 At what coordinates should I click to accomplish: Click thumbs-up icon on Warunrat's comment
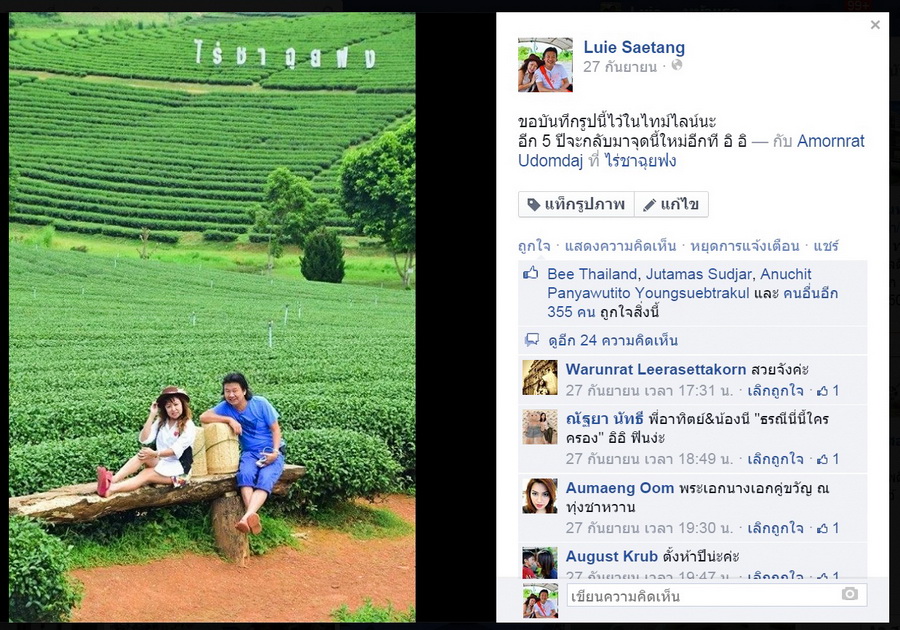click(823, 391)
